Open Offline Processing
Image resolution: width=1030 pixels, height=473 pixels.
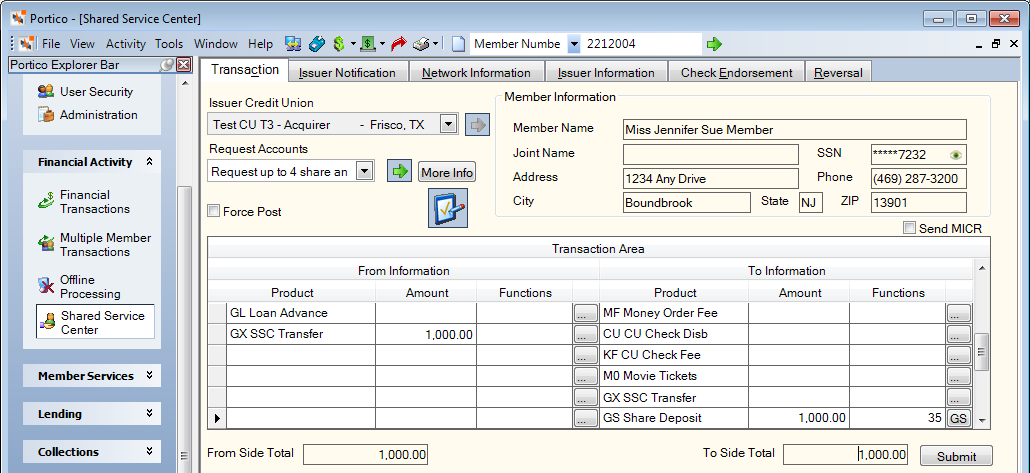(x=79, y=286)
